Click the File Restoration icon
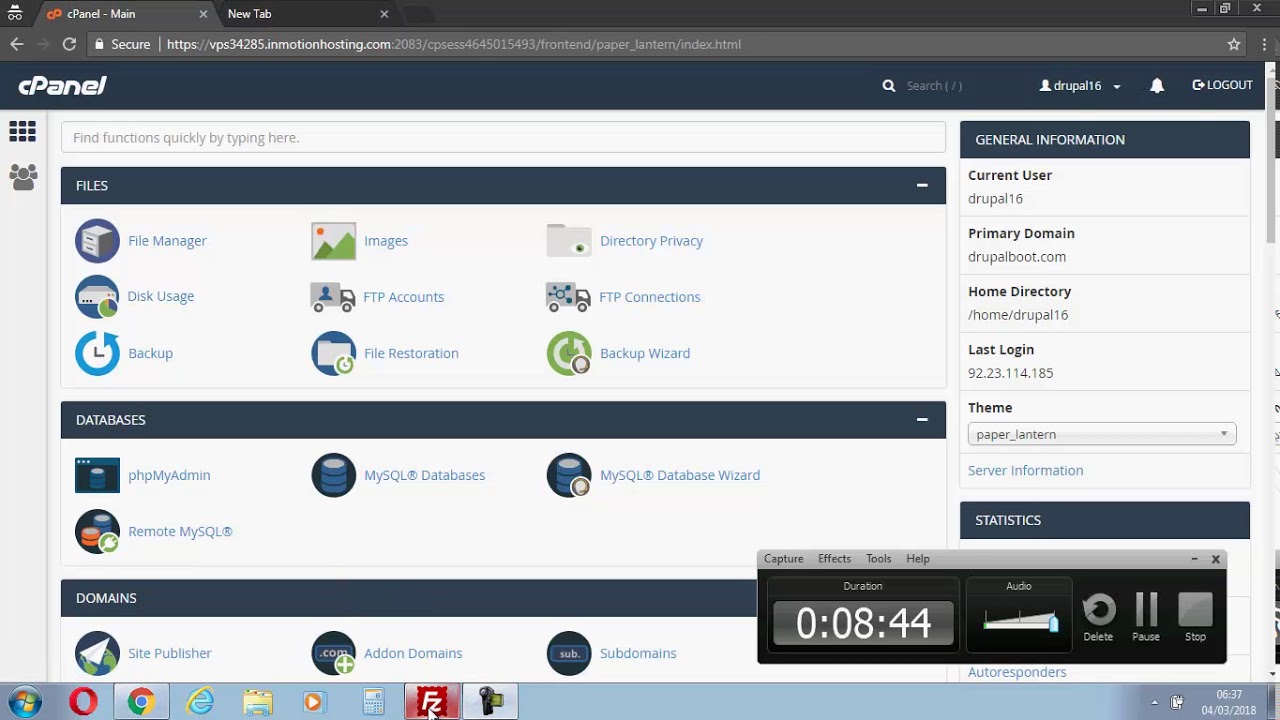Viewport: 1280px width, 720px height. pos(333,353)
